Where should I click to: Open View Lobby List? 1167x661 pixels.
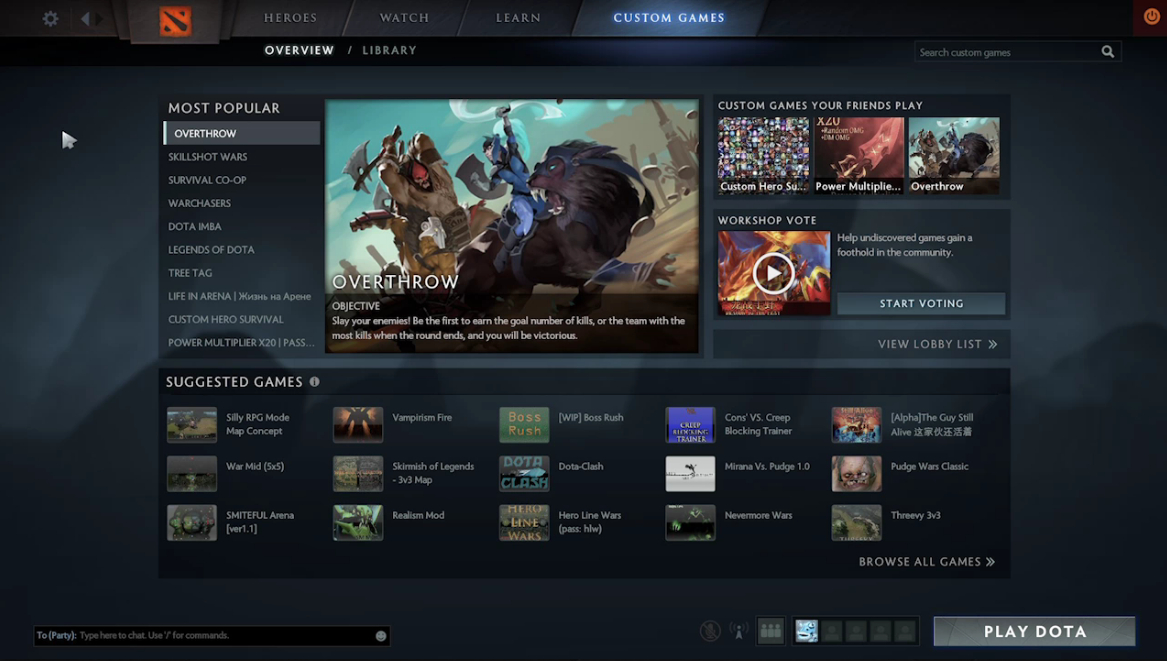937,344
